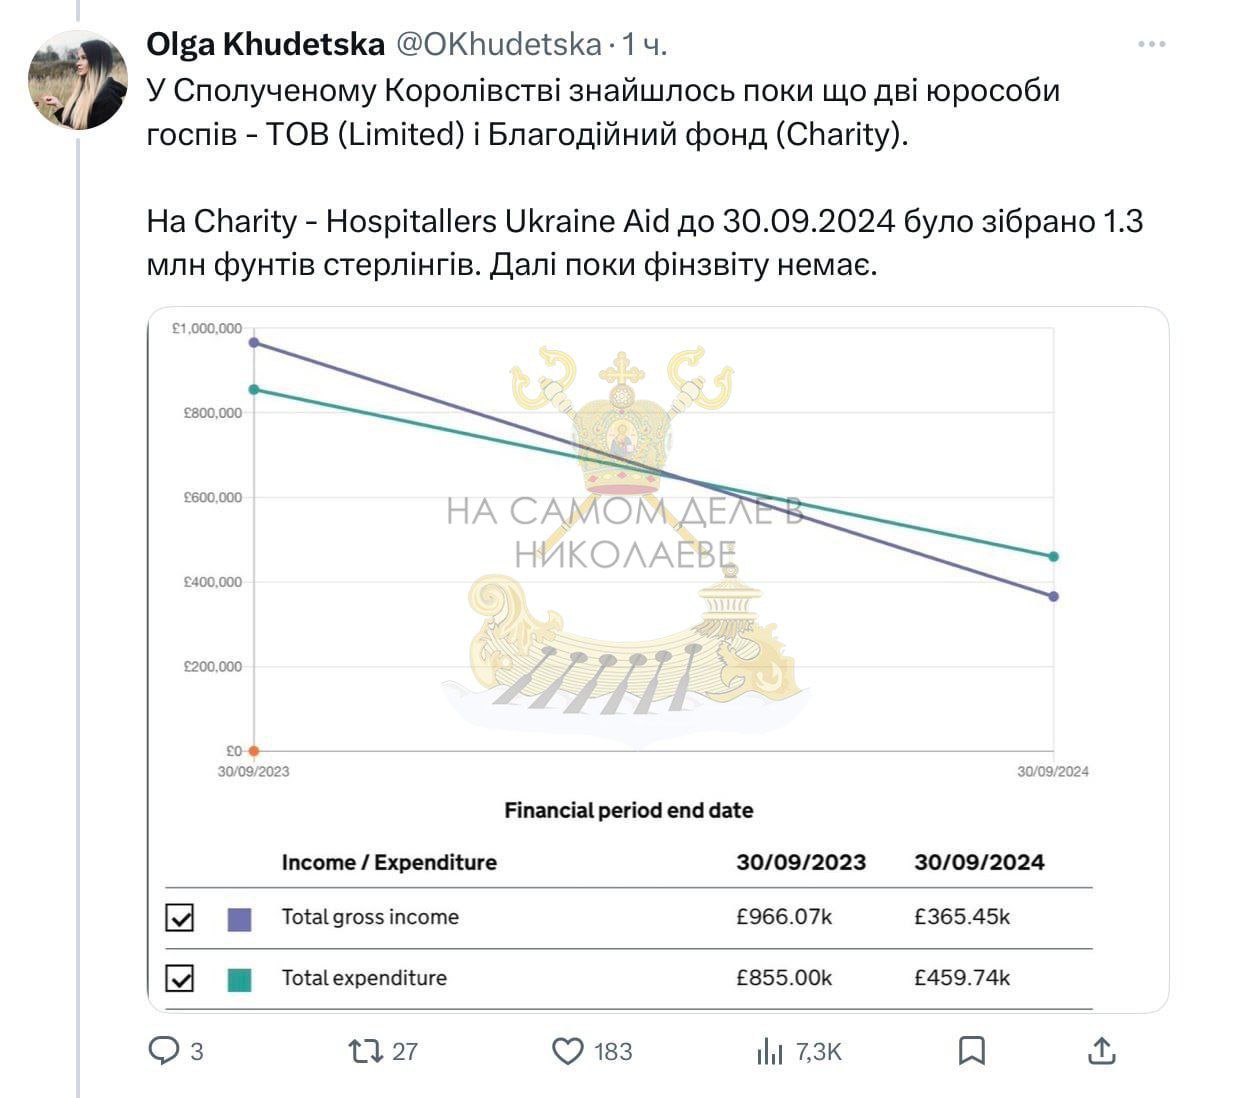Open the three-dot more options menu
Screen dimensions: 1252x1098
click(1152, 45)
